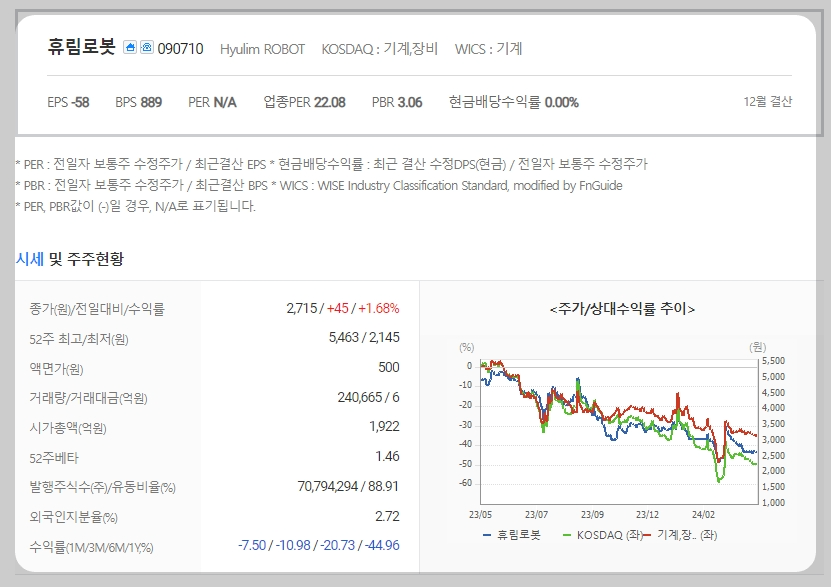Click the PER N/A value
The width and height of the screenshot is (831, 587).
[212, 102]
